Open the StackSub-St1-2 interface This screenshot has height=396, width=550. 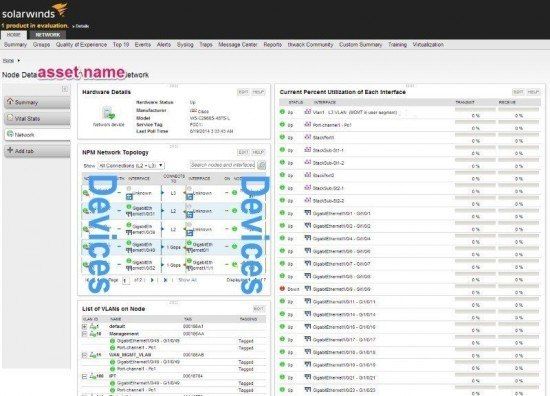tap(328, 163)
